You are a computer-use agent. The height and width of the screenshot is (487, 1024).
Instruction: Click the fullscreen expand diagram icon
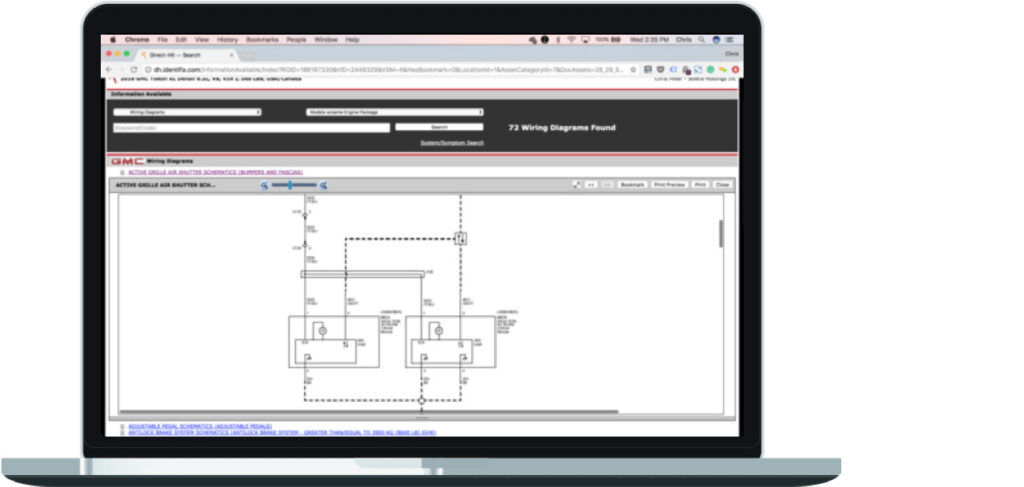click(577, 185)
